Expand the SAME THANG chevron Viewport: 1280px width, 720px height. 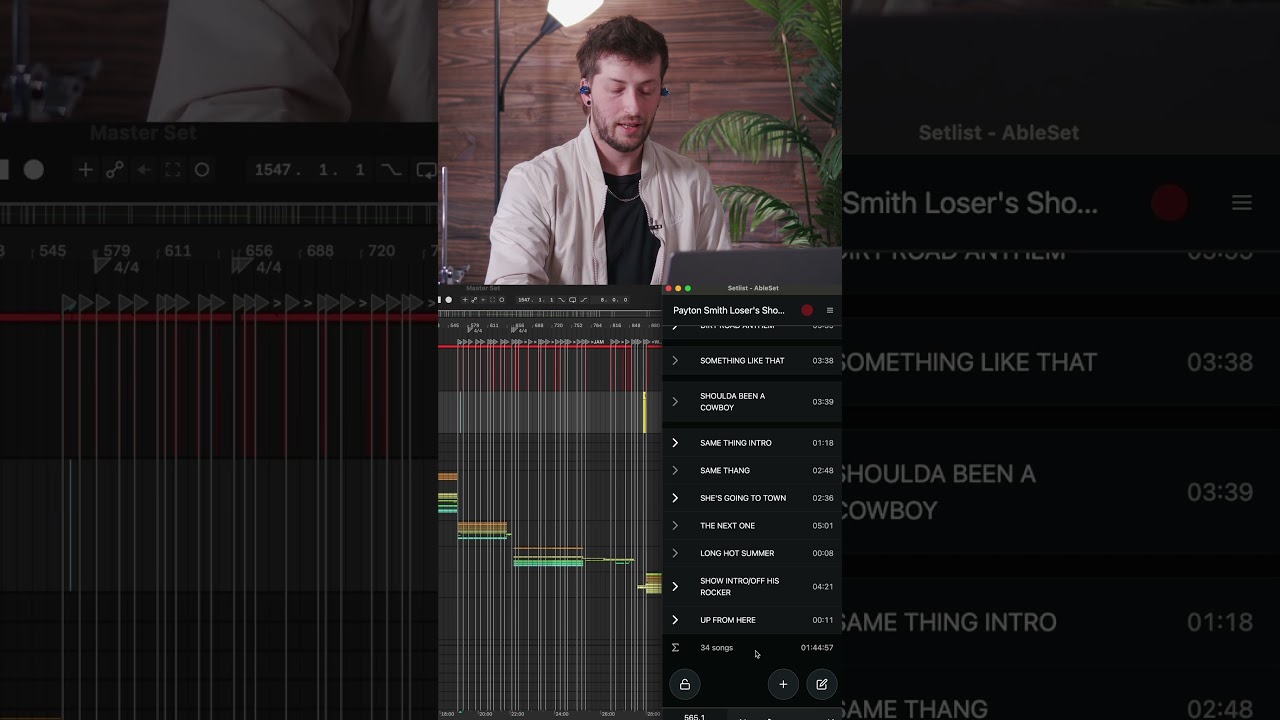[x=675, y=470]
